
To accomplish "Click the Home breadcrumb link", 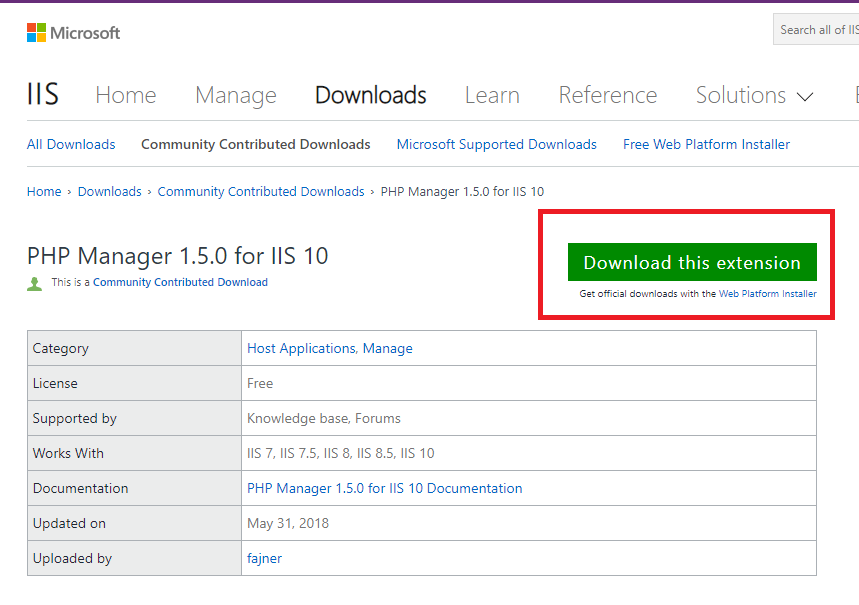I will [44, 192].
